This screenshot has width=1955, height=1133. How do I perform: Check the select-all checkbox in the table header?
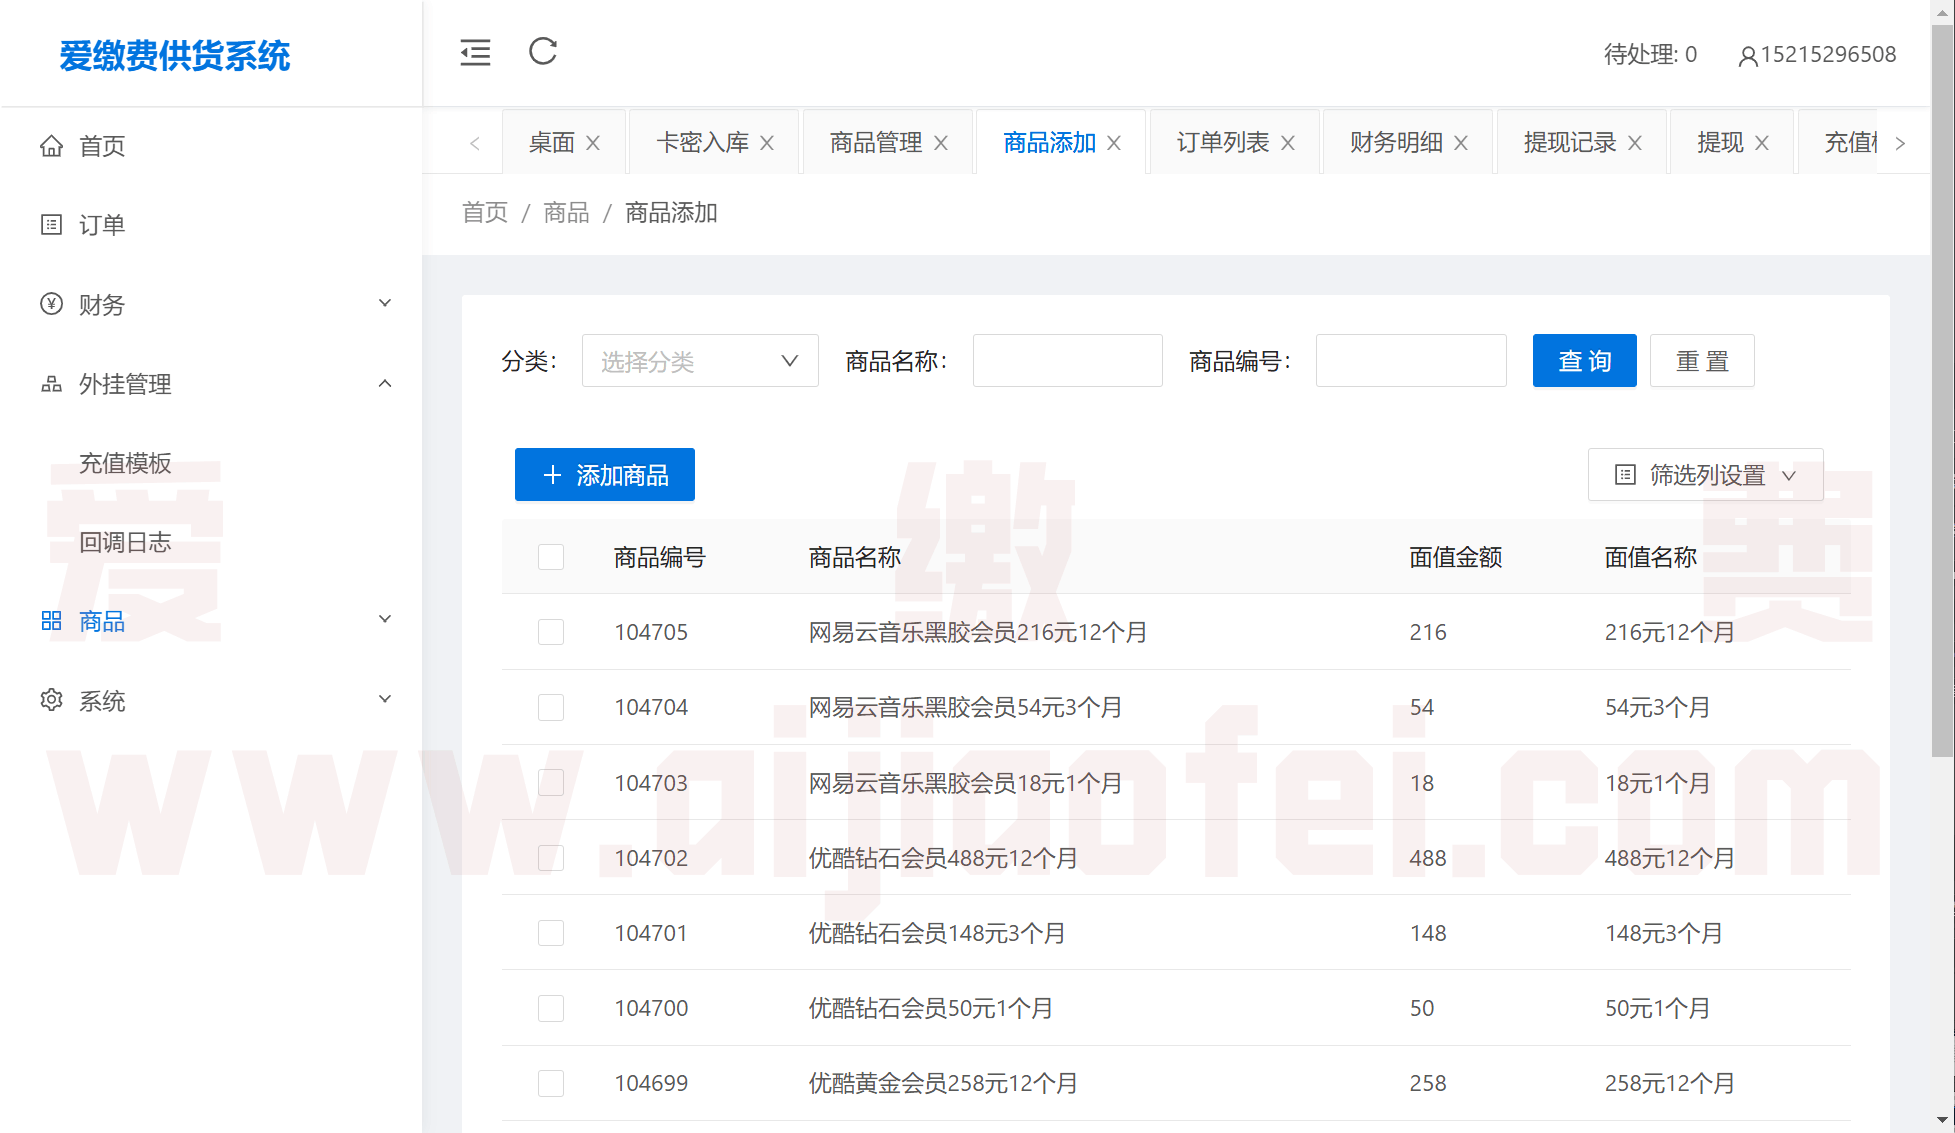click(x=551, y=556)
